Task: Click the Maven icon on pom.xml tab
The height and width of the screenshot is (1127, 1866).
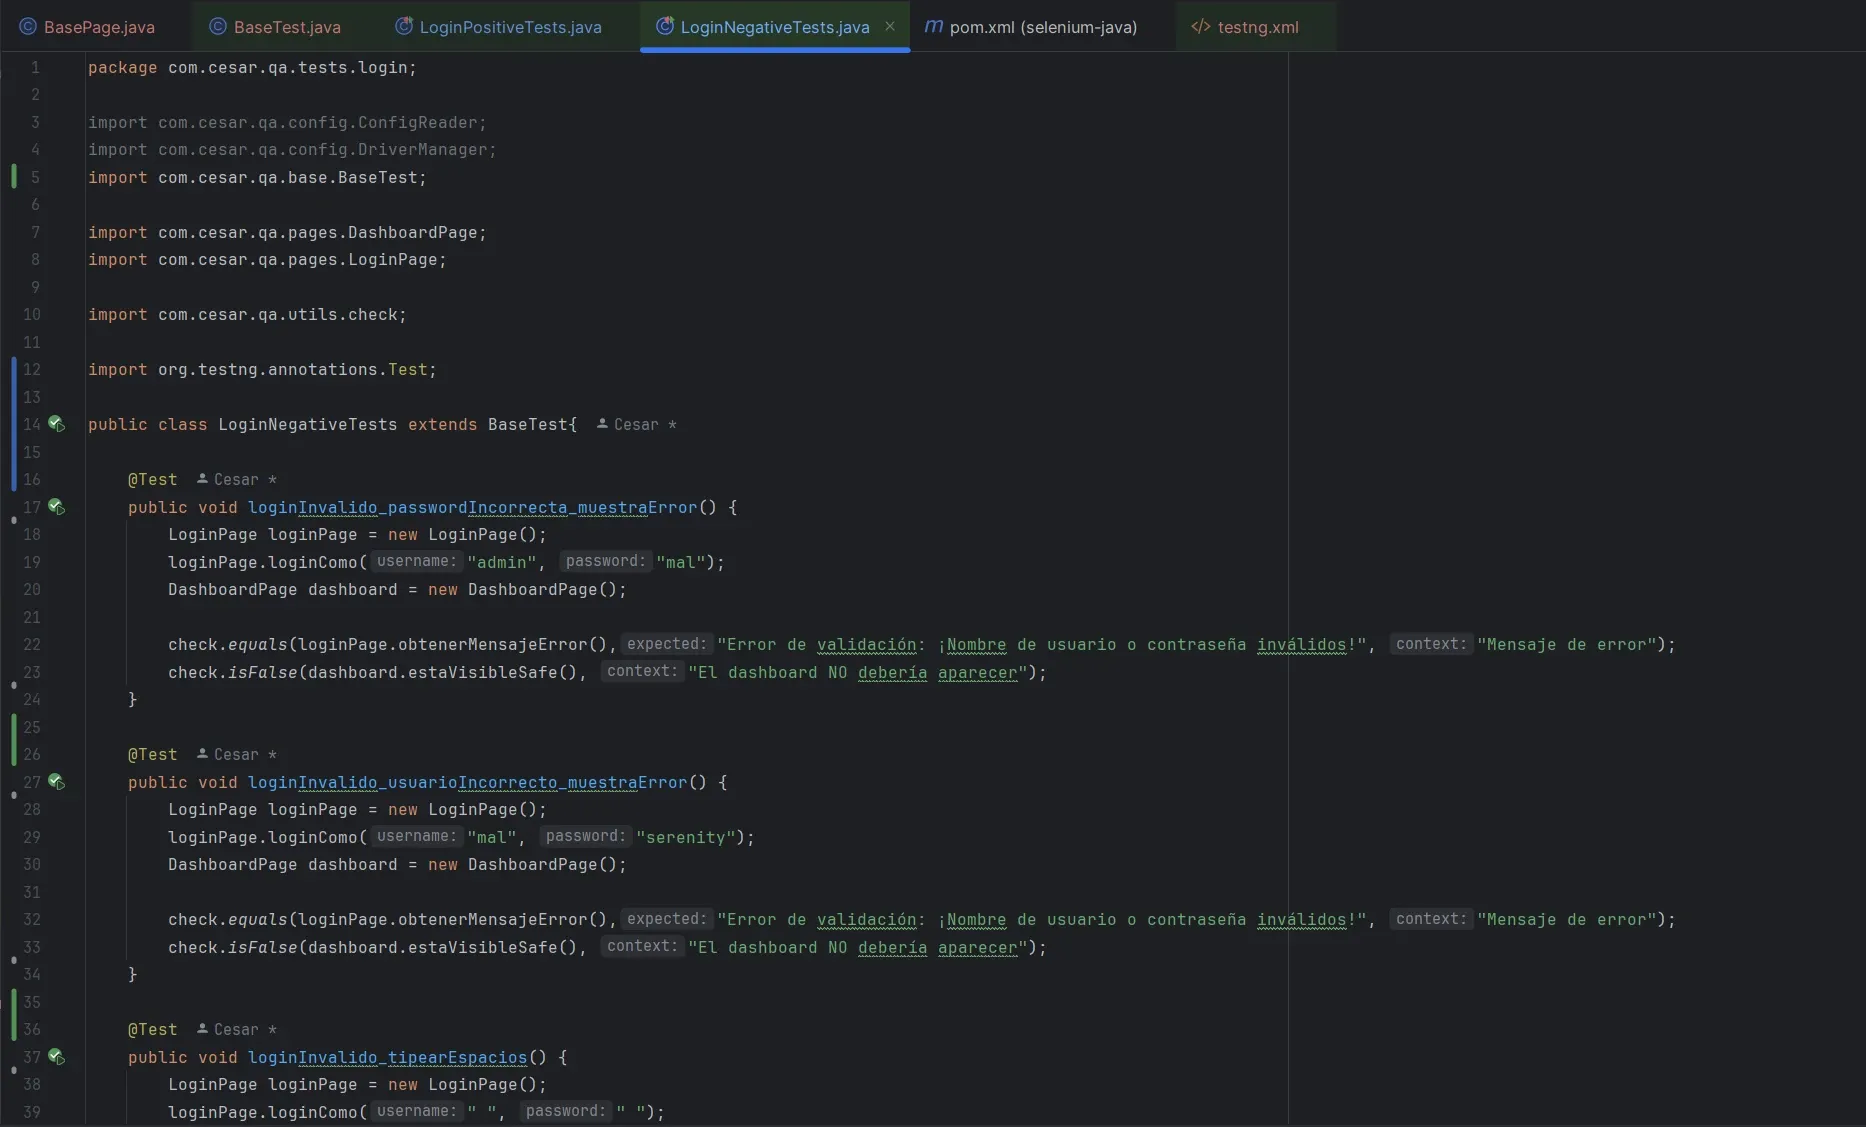Action: pos(933,27)
